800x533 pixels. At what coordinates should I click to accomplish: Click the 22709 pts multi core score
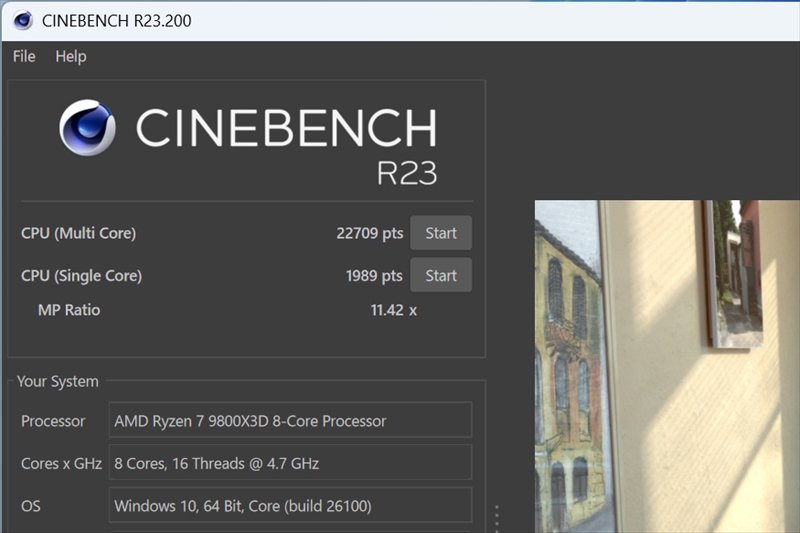click(369, 233)
